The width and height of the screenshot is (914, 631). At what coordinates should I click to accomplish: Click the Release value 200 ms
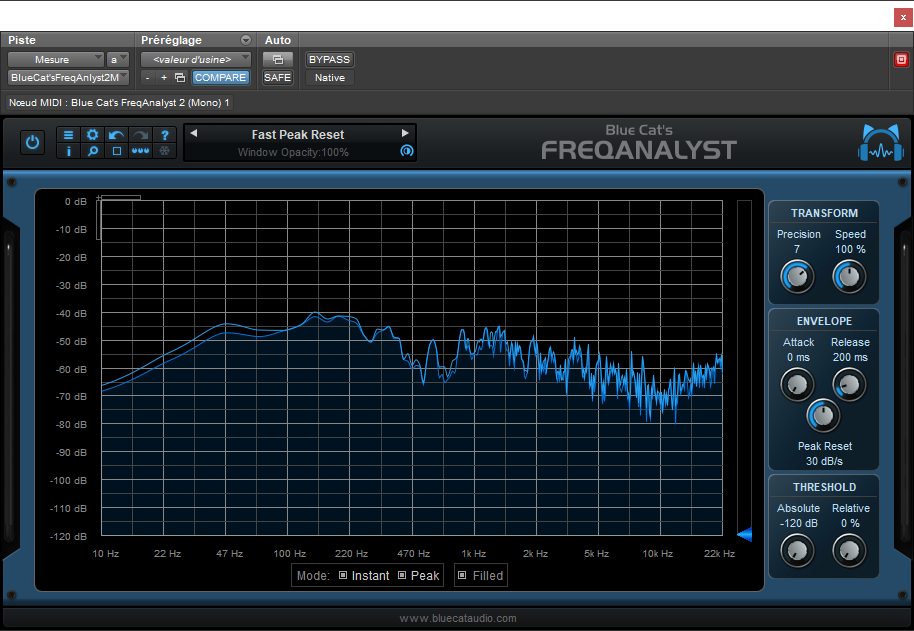(x=850, y=357)
